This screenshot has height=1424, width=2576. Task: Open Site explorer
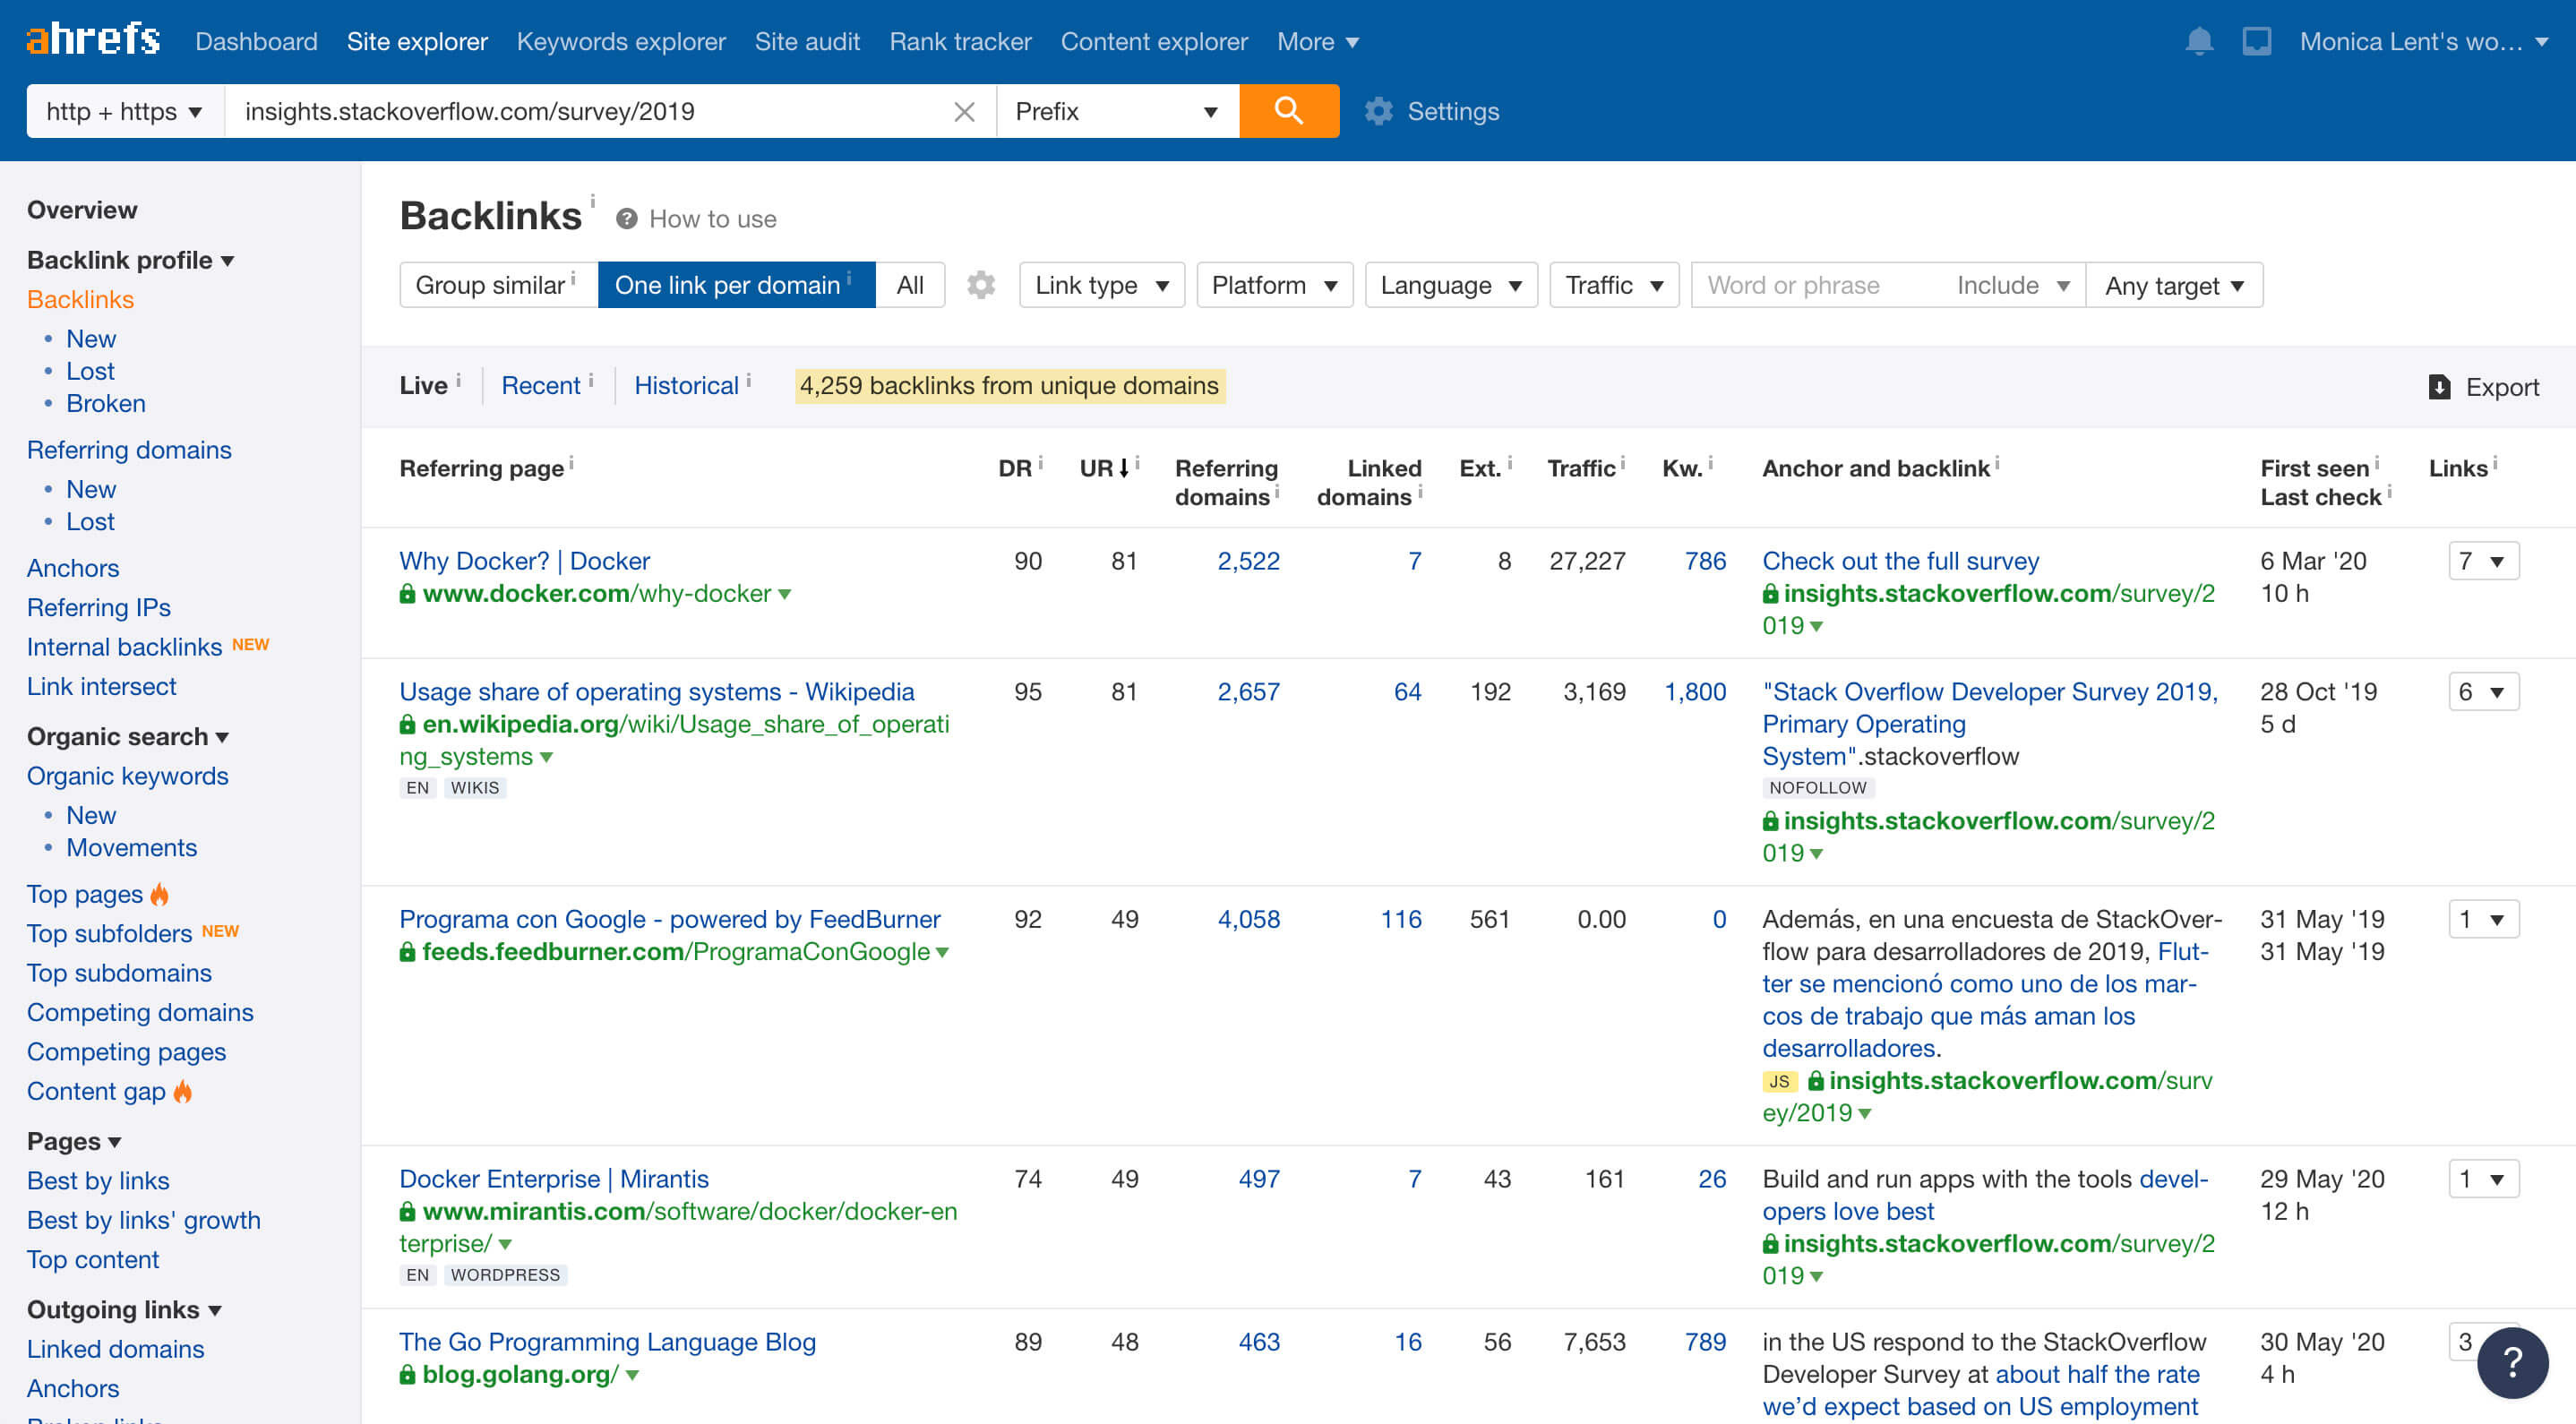coord(417,41)
